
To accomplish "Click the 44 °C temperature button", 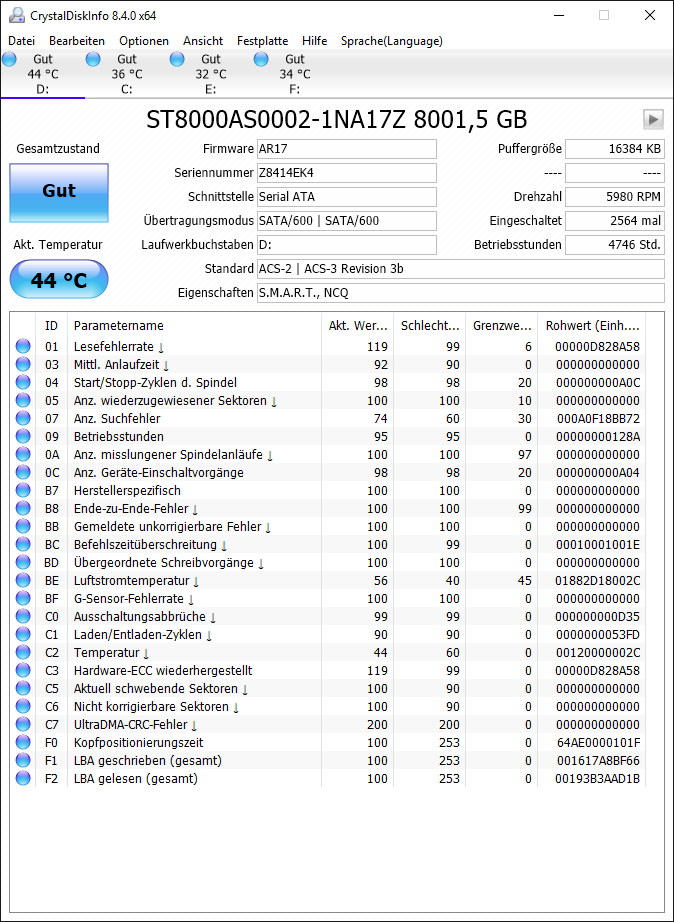I will click(59, 279).
